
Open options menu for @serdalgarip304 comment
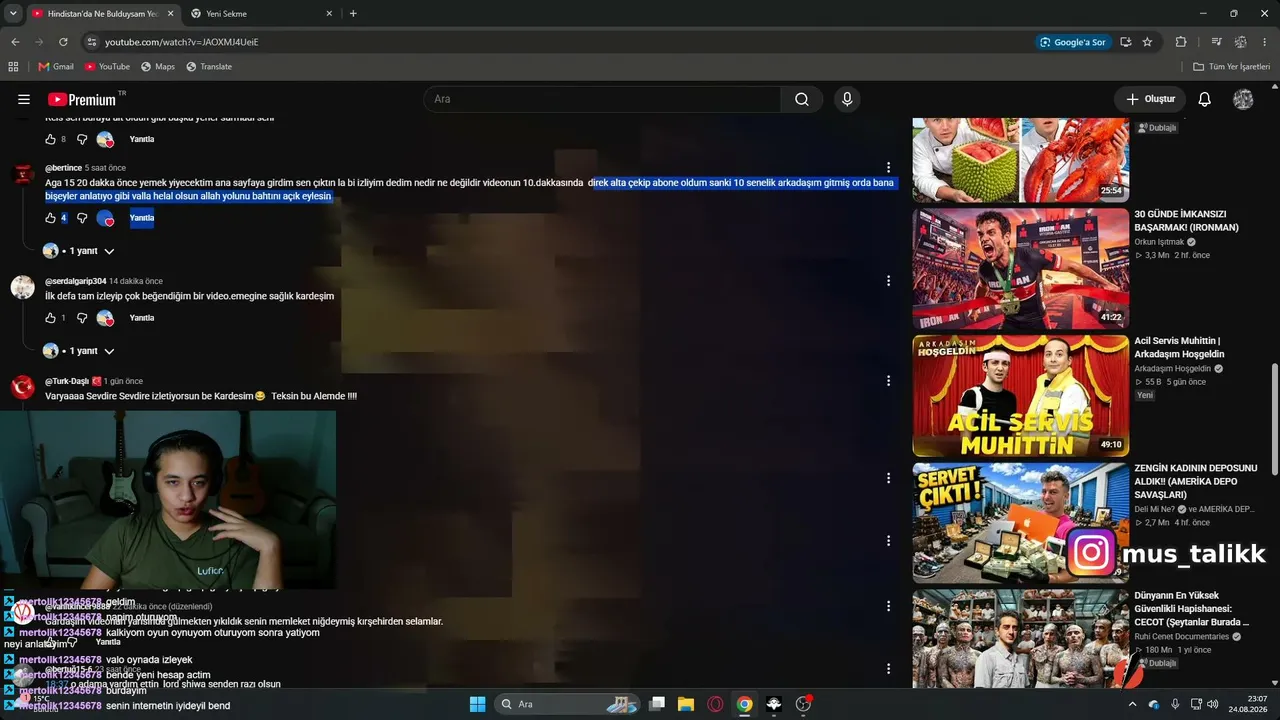888,281
